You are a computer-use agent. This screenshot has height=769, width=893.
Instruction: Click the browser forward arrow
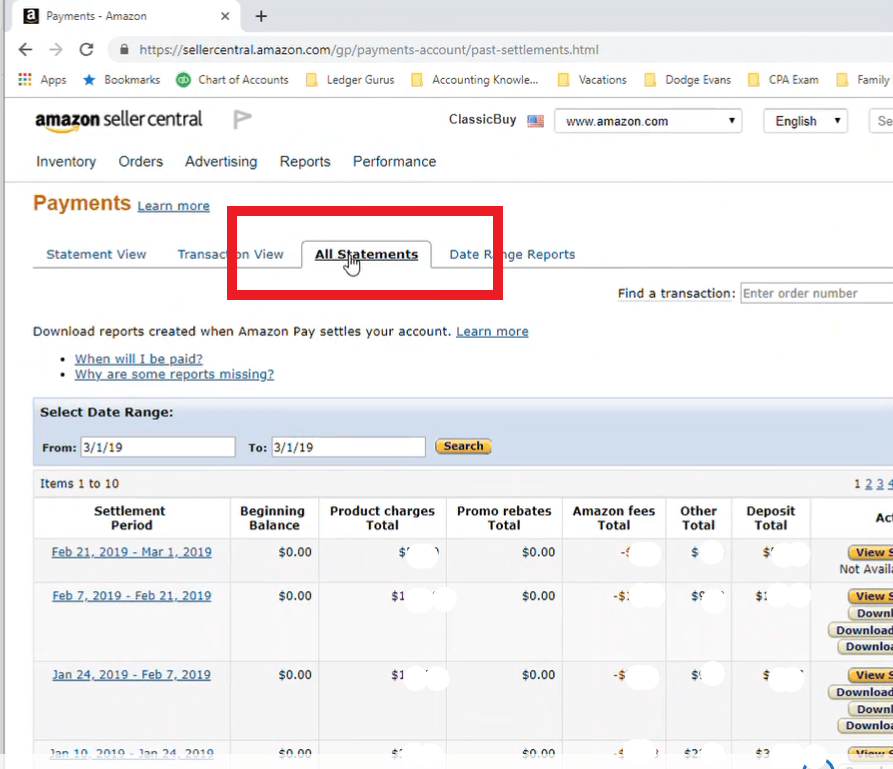[x=56, y=50]
